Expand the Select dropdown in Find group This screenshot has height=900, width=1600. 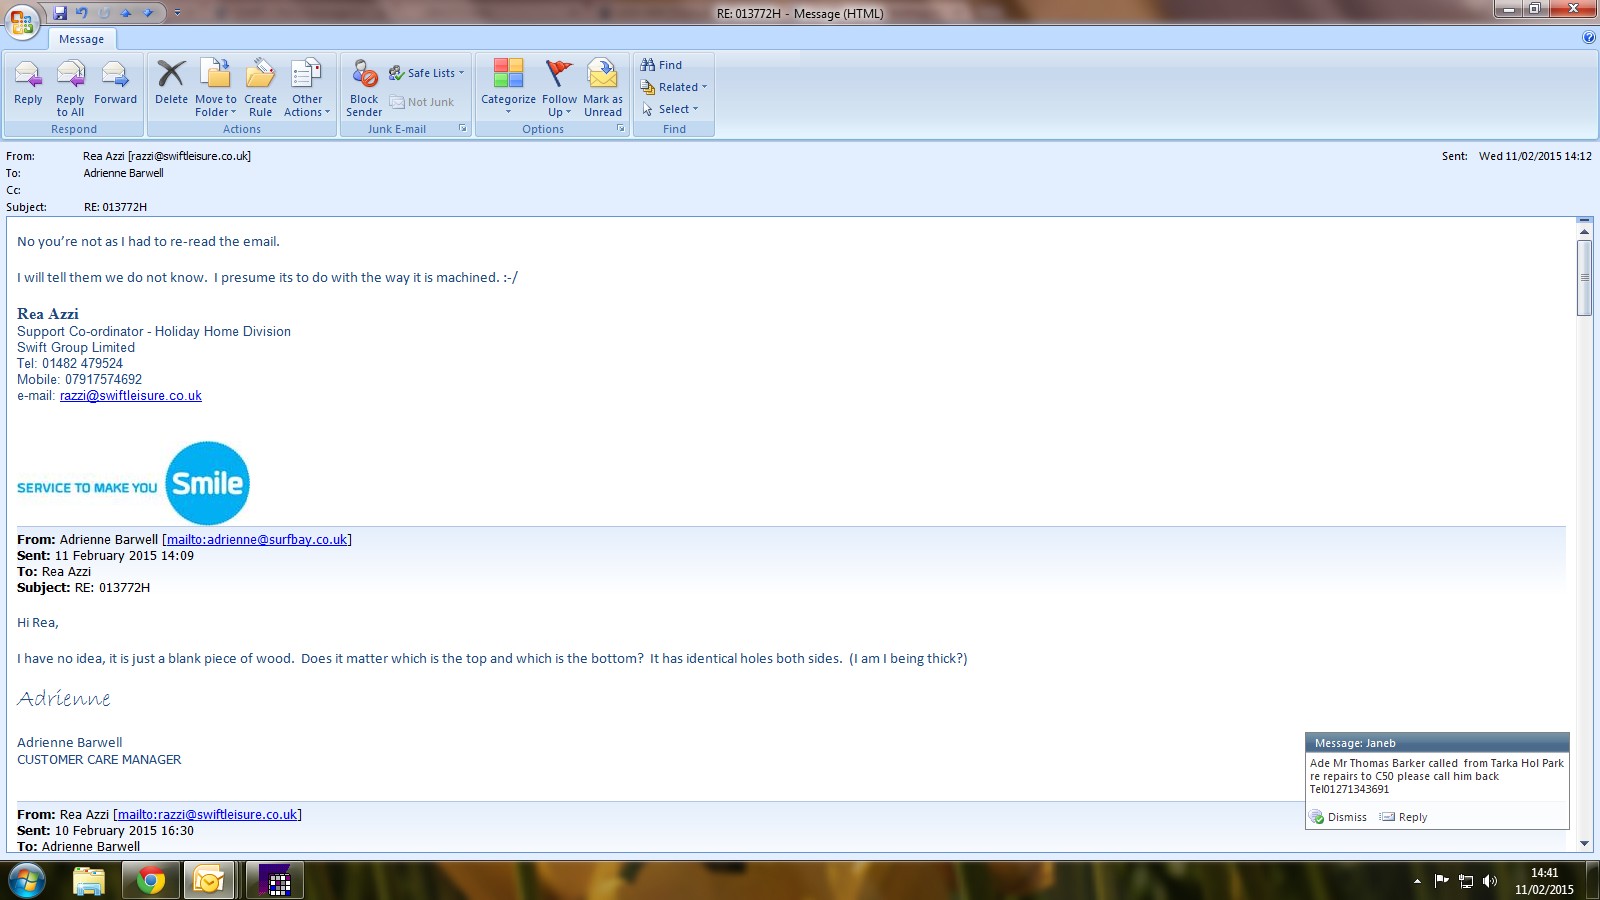point(670,109)
